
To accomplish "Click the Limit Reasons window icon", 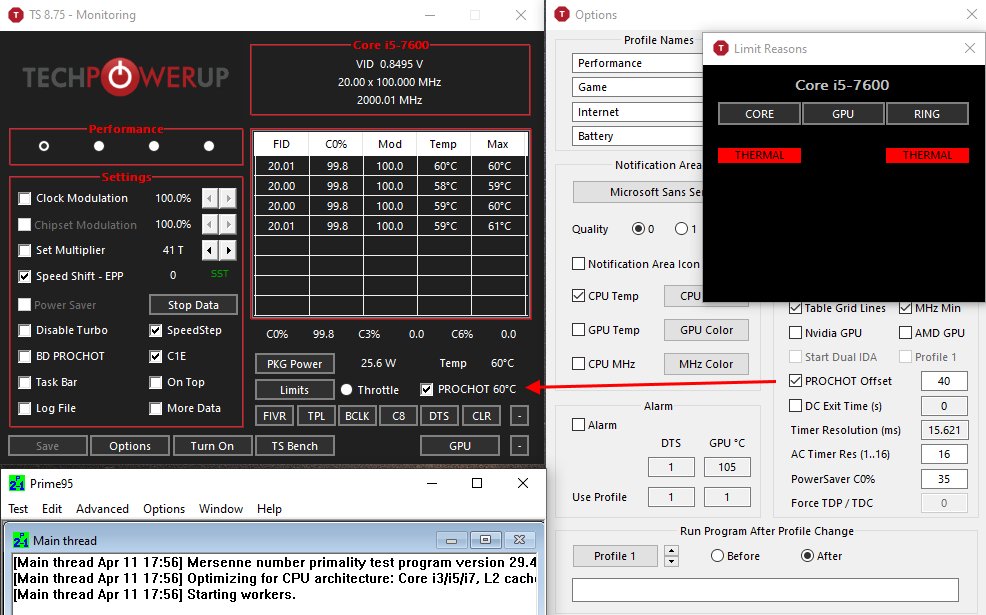I will click(718, 48).
